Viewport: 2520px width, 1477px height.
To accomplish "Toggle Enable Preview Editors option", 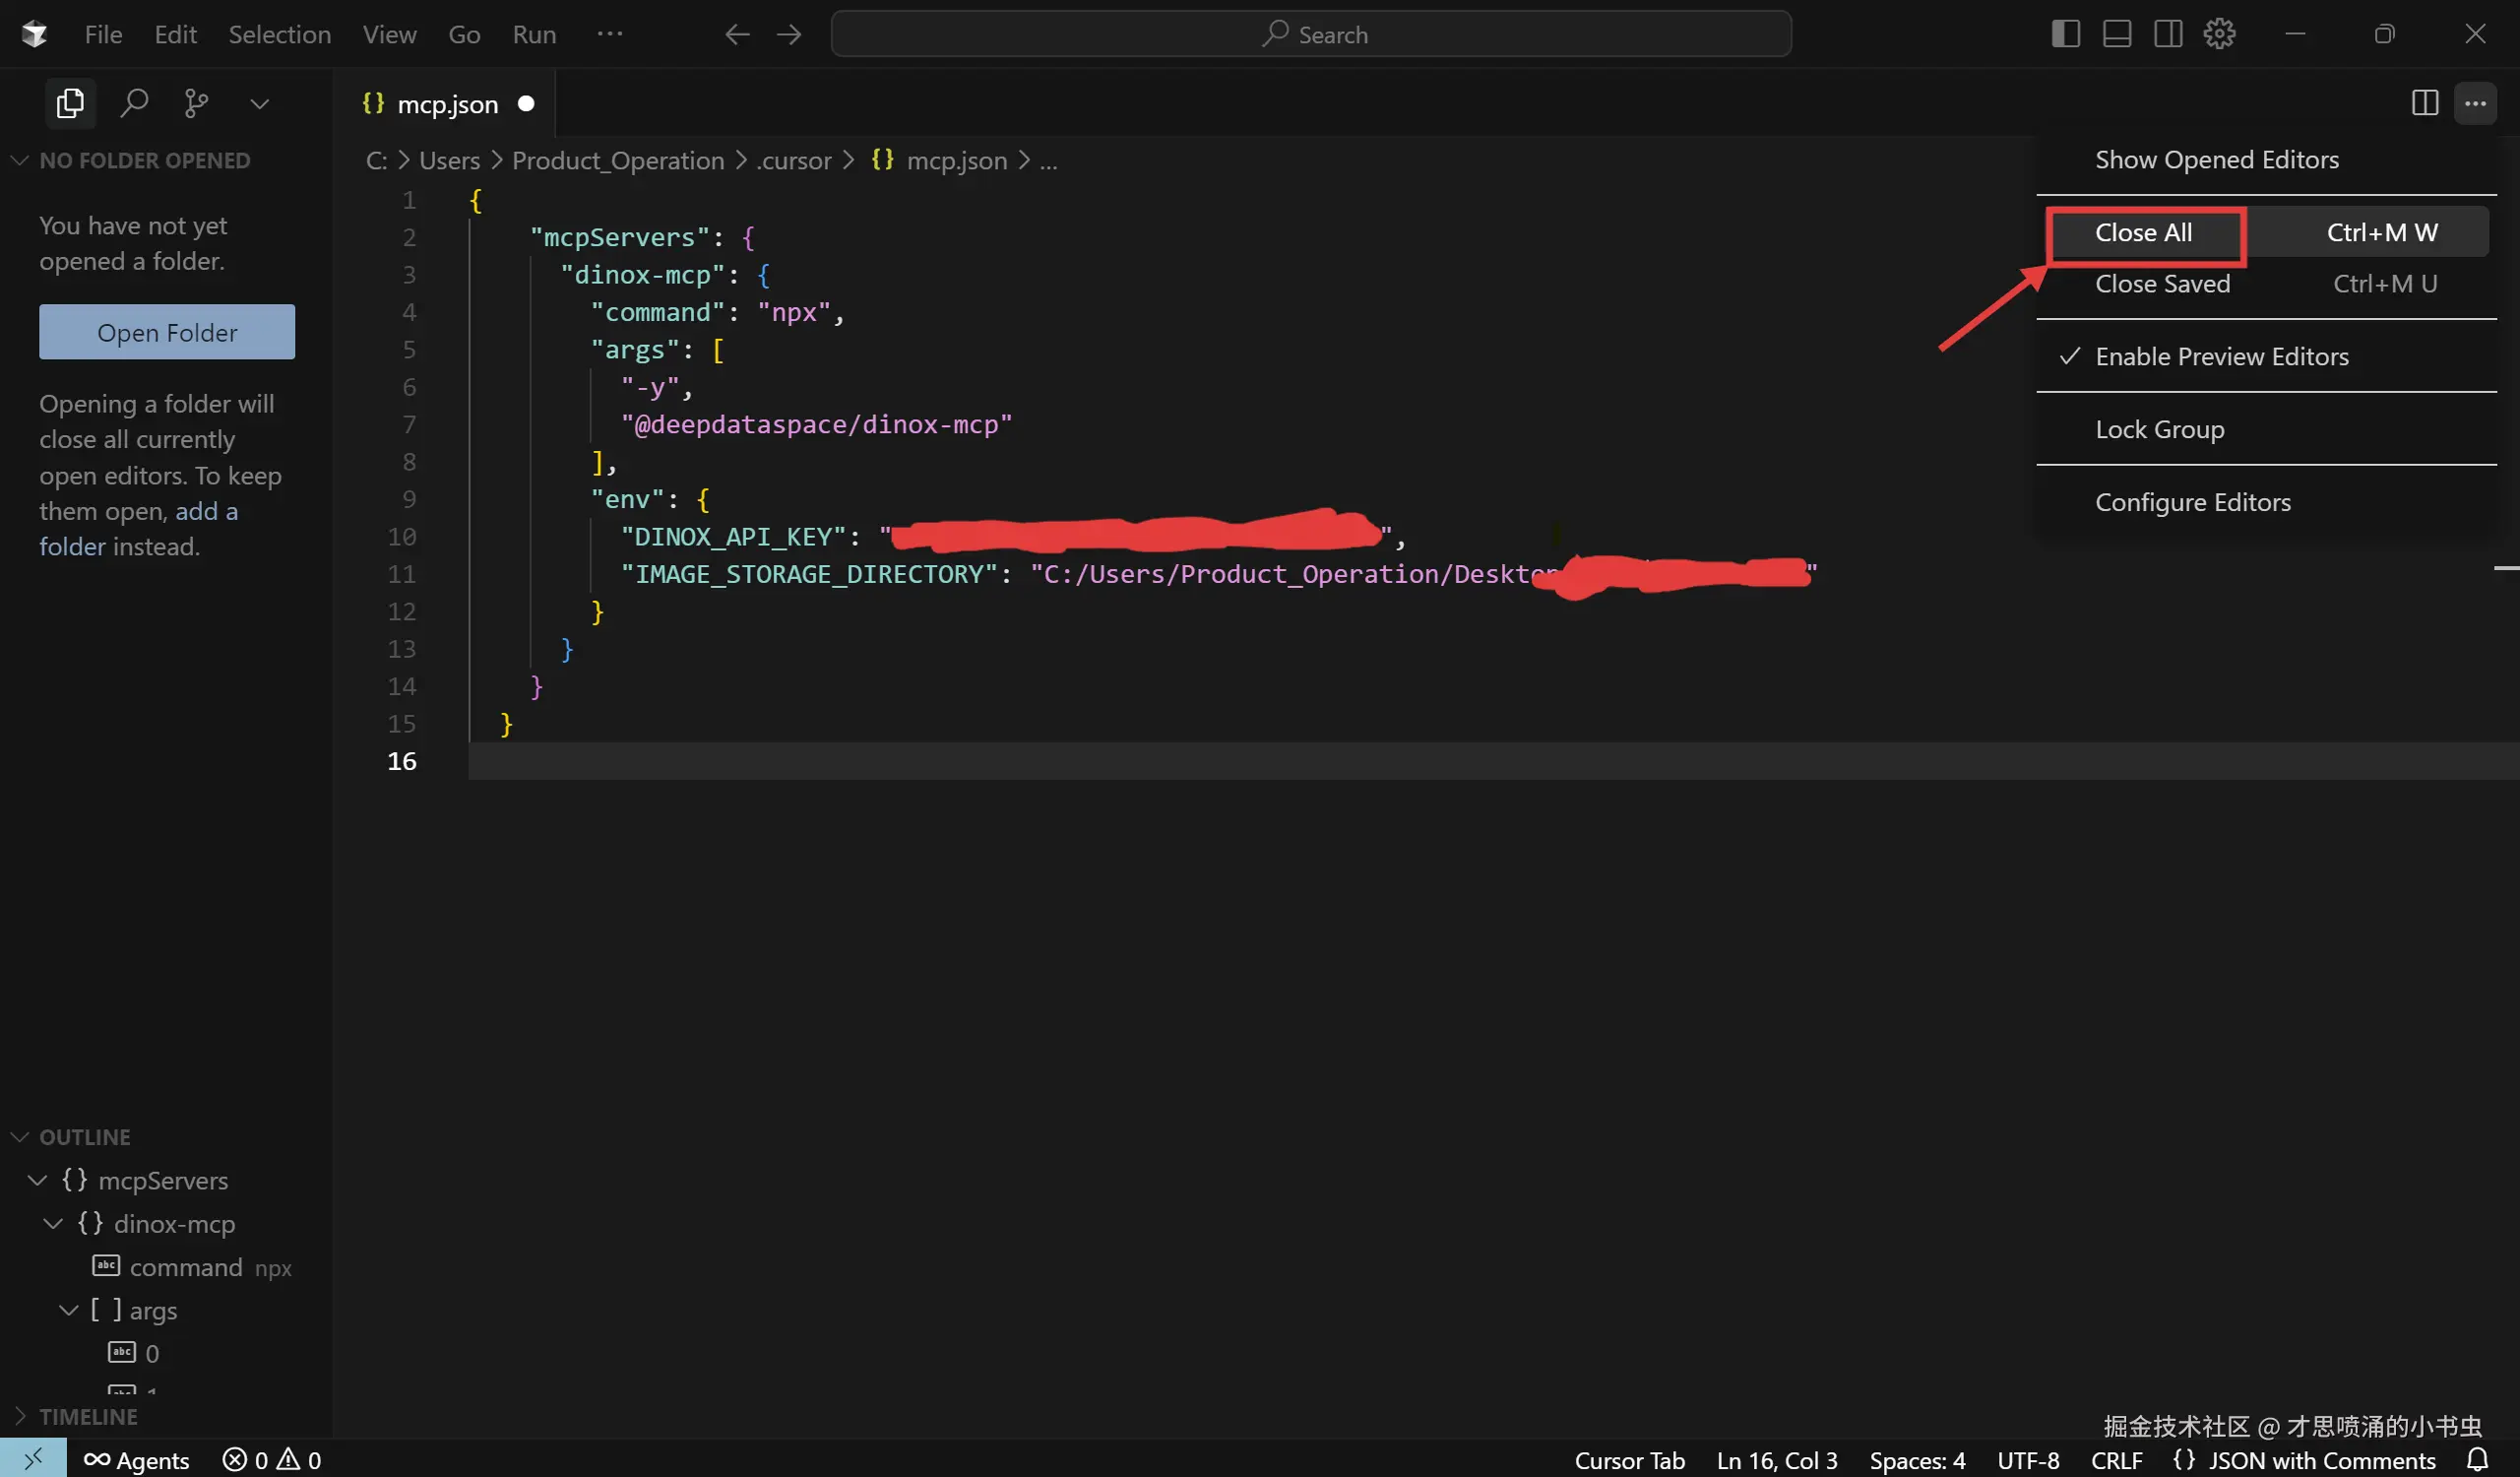I will tap(2221, 357).
